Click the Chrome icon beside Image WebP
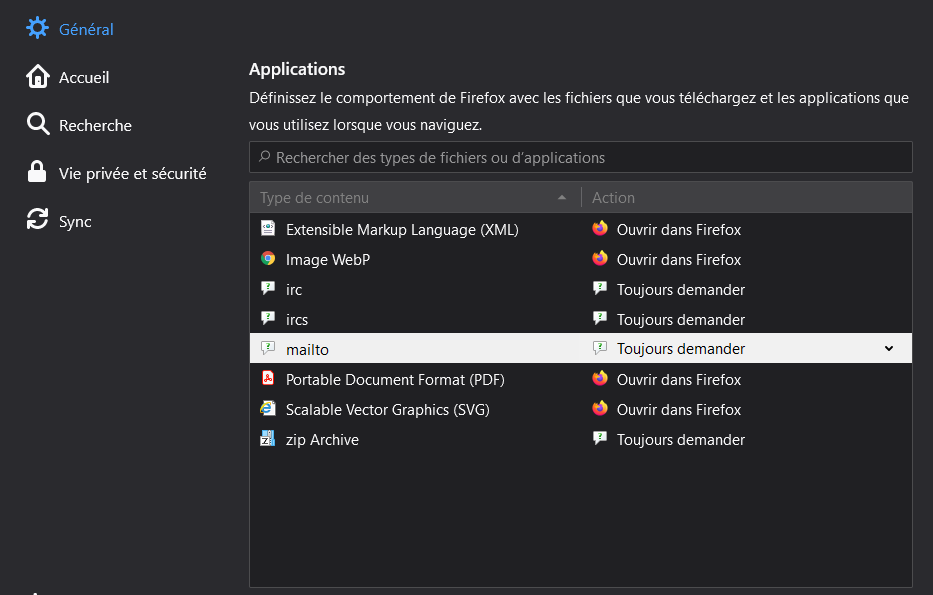This screenshot has height=595, width=933. (x=268, y=258)
